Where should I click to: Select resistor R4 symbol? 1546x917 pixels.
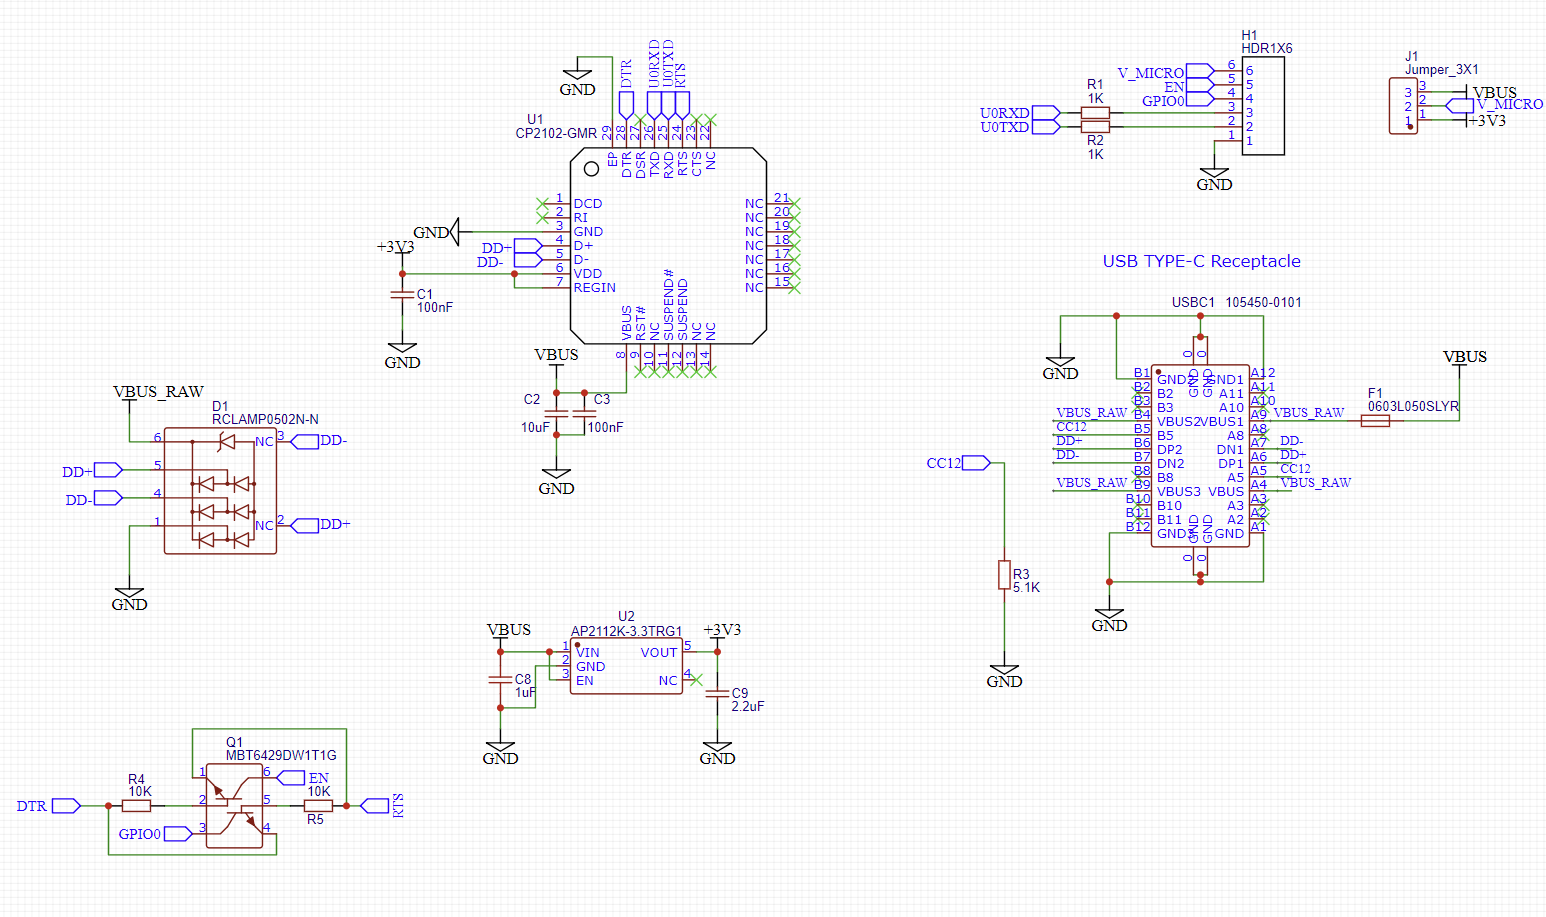(x=137, y=805)
